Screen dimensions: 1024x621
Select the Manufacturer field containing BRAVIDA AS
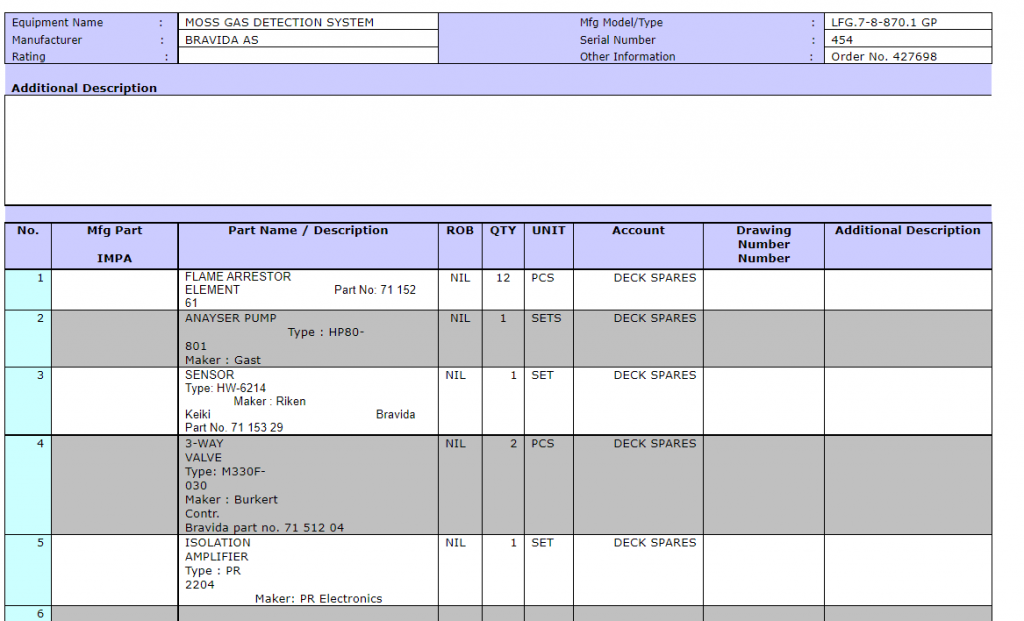point(308,40)
